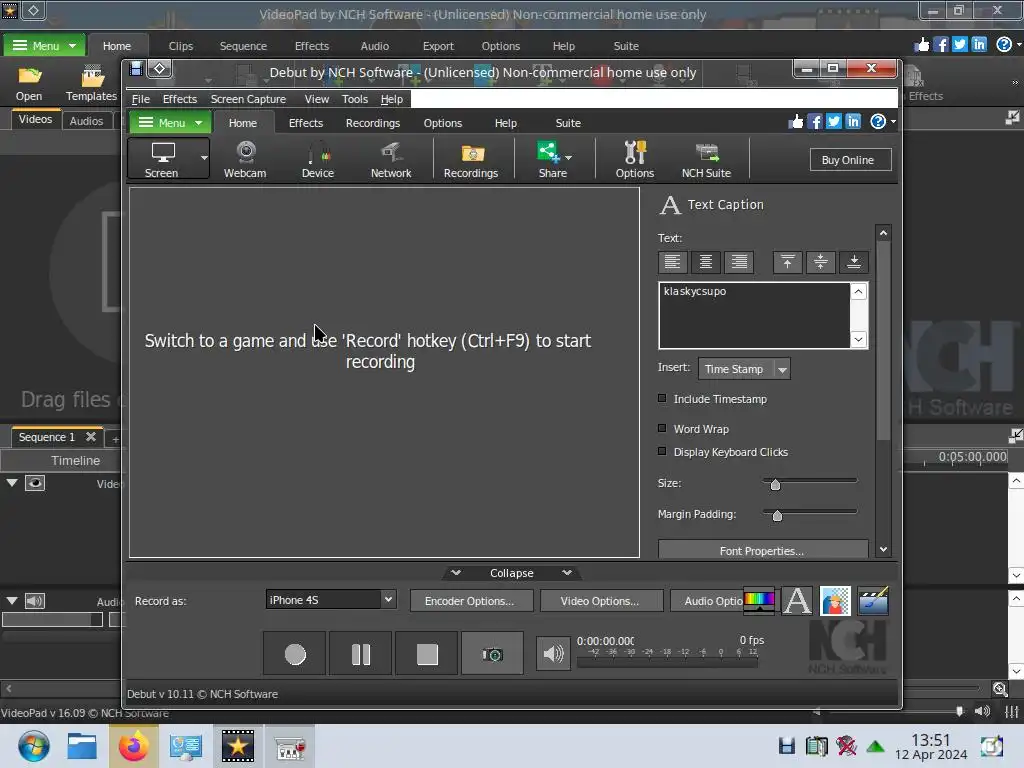Toggle video track eye visibility in VideoPad
The height and width of the screenshot is (768, 1024).
coord(35,483)
